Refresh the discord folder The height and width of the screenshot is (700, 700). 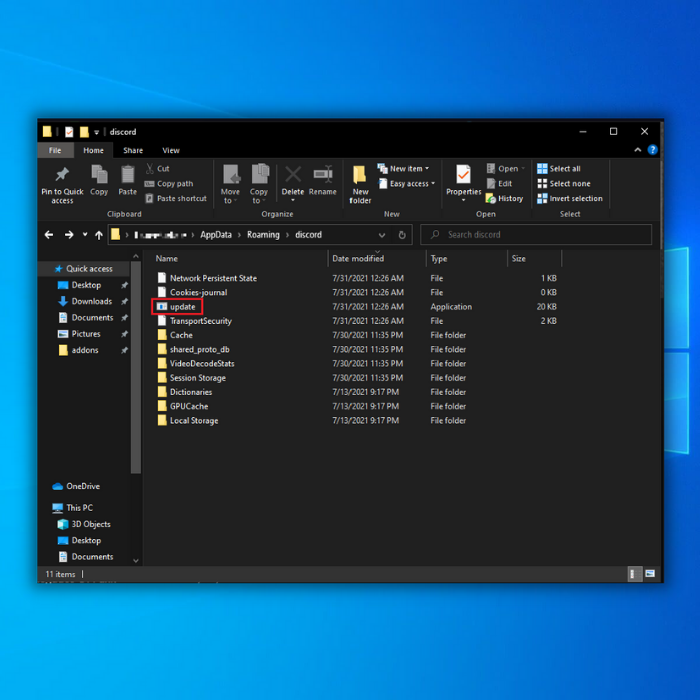point(402,235)
